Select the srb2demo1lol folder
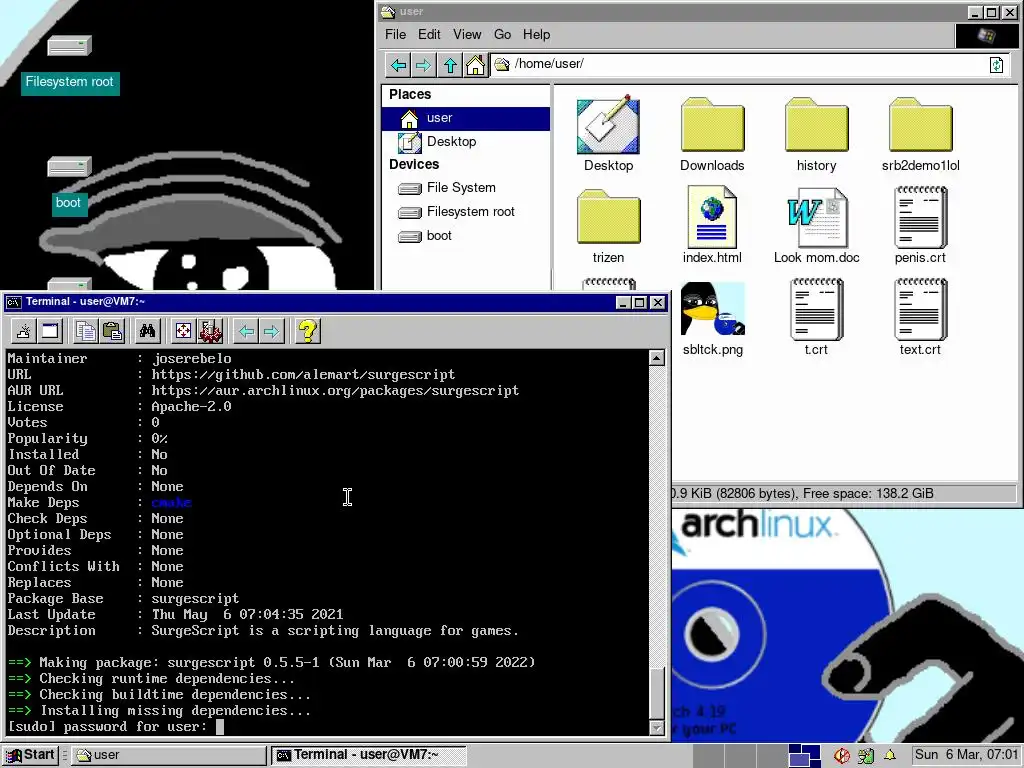Viewport: 1024px width, 768px height. click(920, 135)
